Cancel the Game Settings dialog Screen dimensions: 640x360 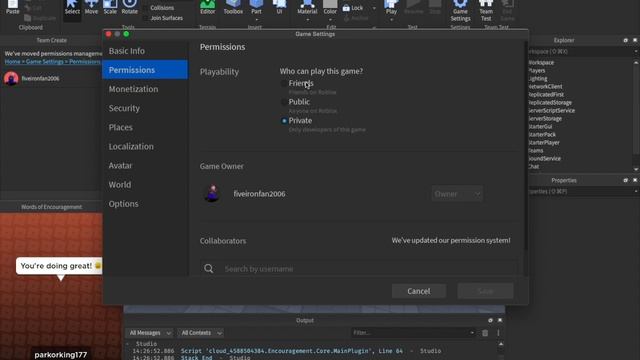point(419,291)
